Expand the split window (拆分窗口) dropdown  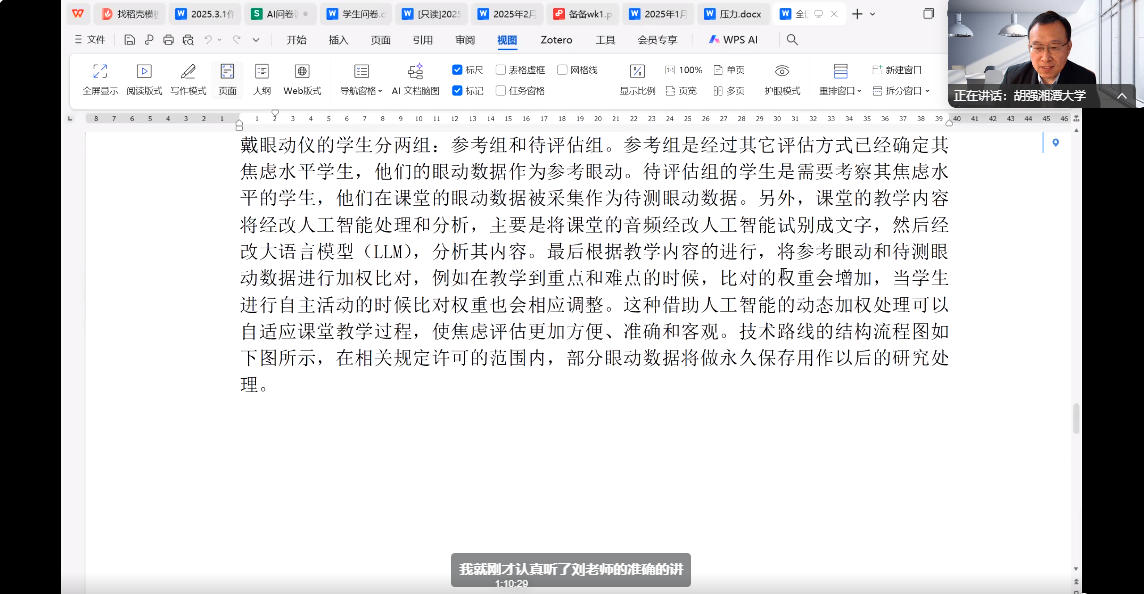click(x=901, y=90)
